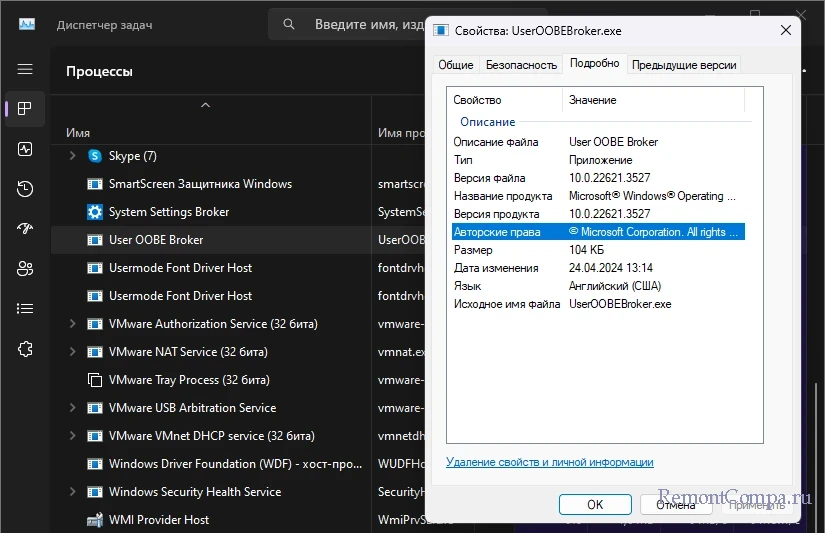Viewport: 825px width, 533px height.
Task: Switch to the Общие tab
Action: tap(456, 65)
